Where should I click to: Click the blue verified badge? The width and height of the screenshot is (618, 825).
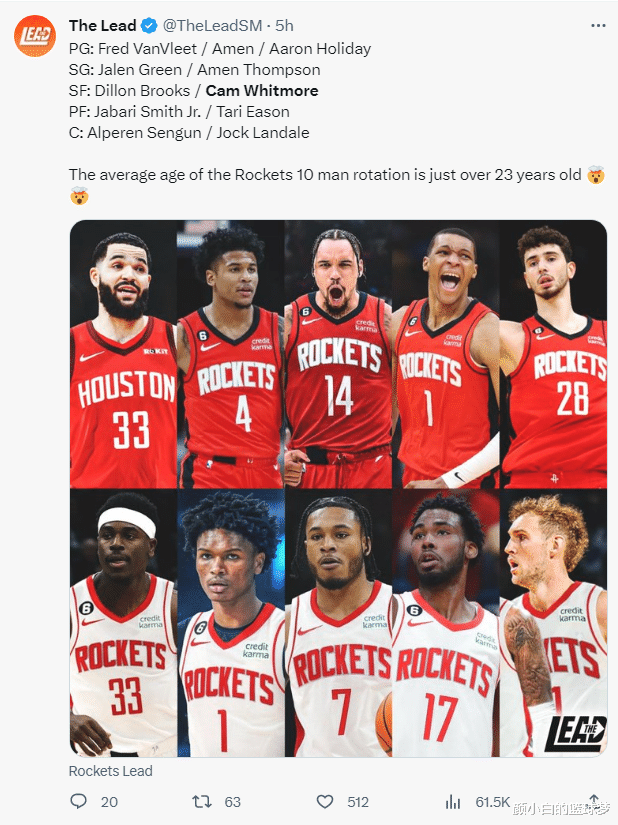tap(149, 25)
